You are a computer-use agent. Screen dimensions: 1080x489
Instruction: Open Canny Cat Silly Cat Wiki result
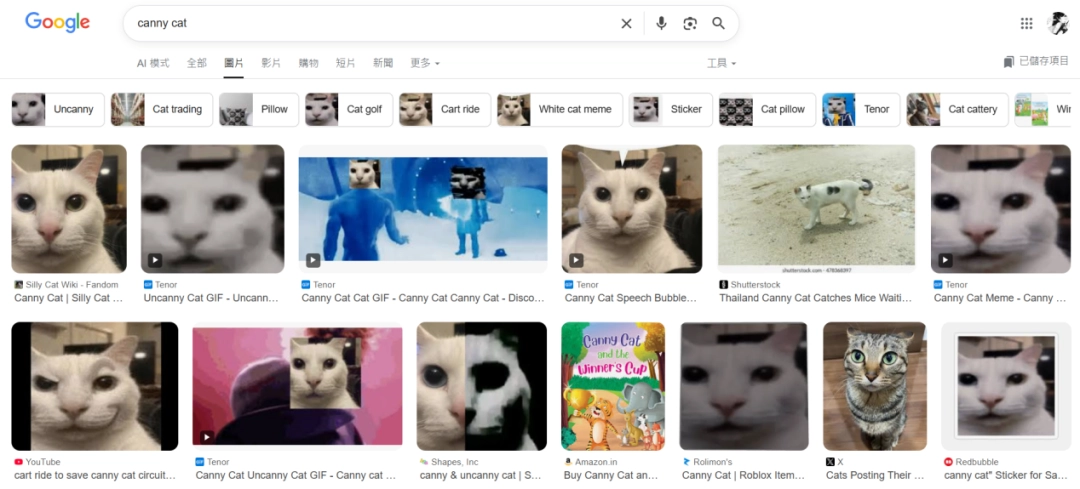click(x=69, y=209)
